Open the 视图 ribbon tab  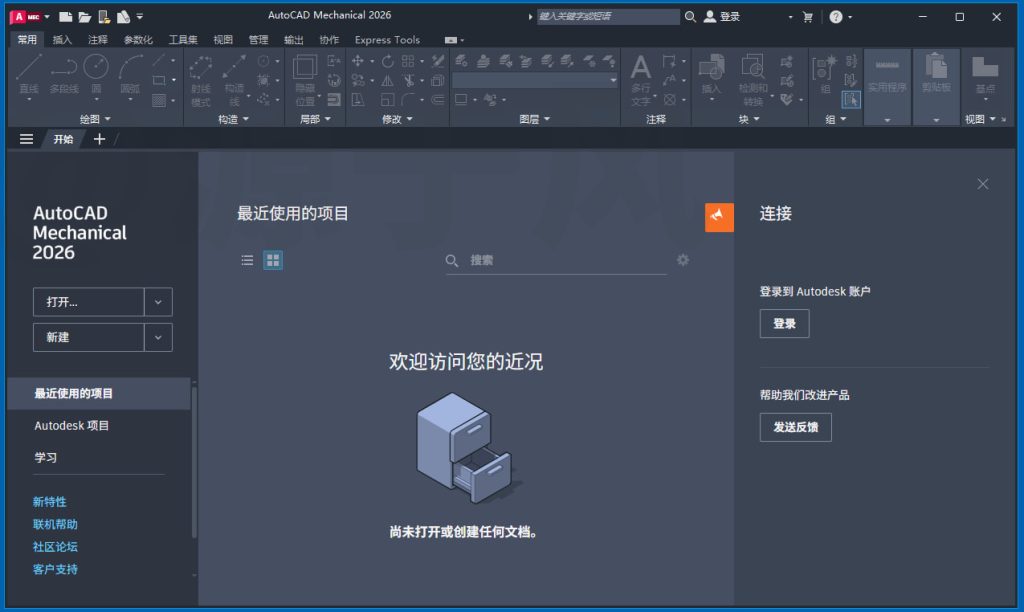[x=223, y=40]
